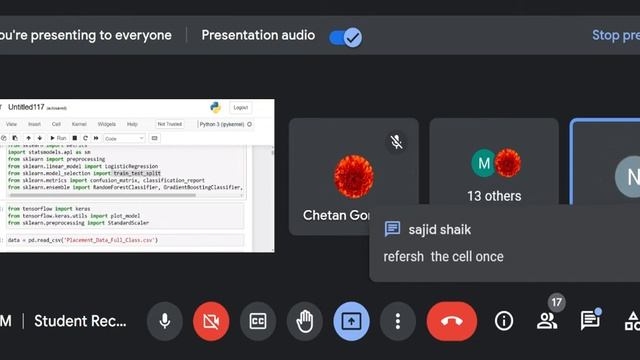
Task: Click the tensorflow keras import cell
Action: coord(125,216)
